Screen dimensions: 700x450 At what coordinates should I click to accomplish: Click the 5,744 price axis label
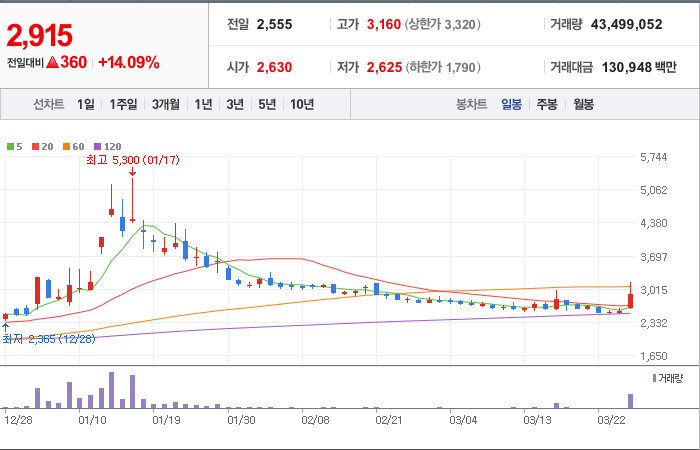pyautogui.click(x=654, y=157)
